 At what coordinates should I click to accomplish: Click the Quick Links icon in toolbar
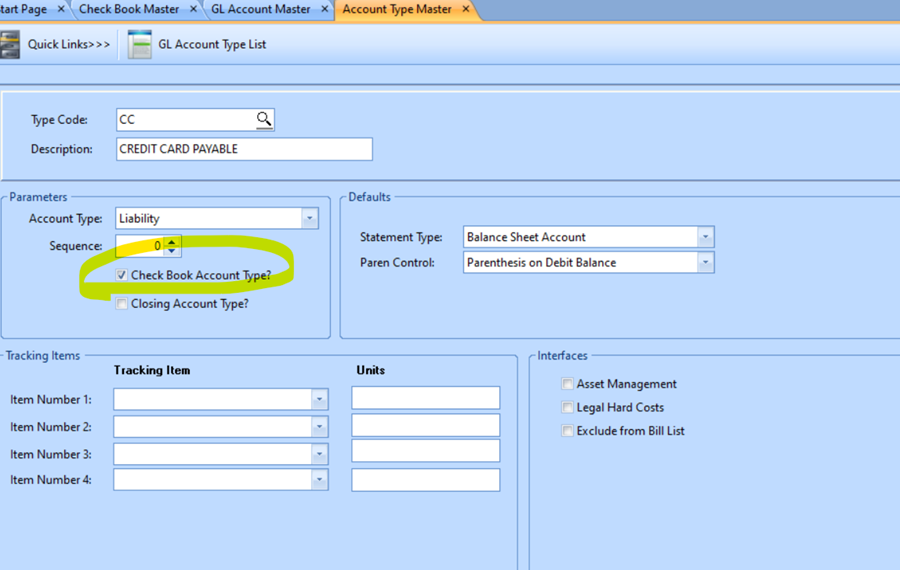(x=10, y=45)
